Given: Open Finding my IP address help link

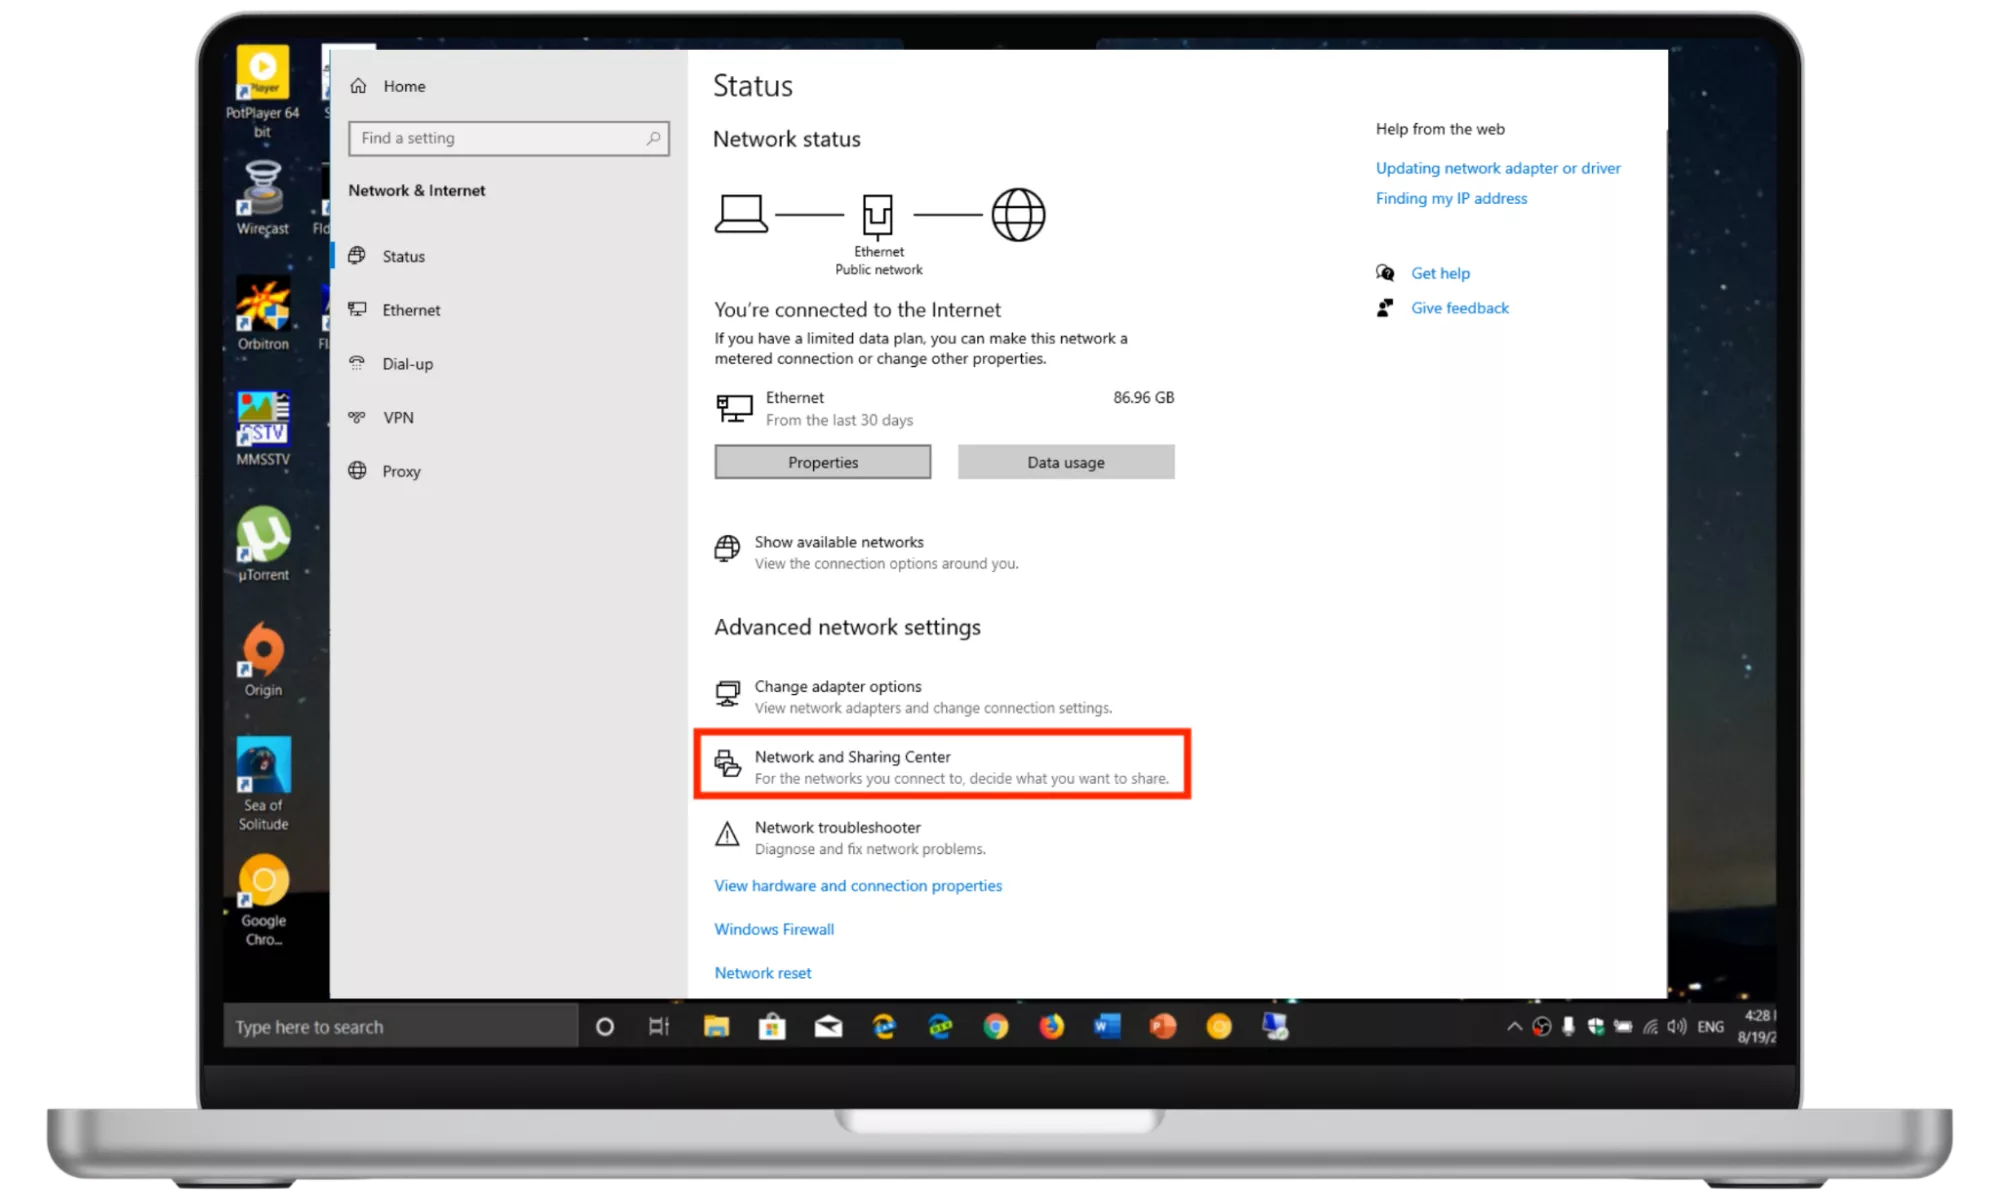Looking at the screenshot, I should pyautogui.click(x=1451, y=198).
